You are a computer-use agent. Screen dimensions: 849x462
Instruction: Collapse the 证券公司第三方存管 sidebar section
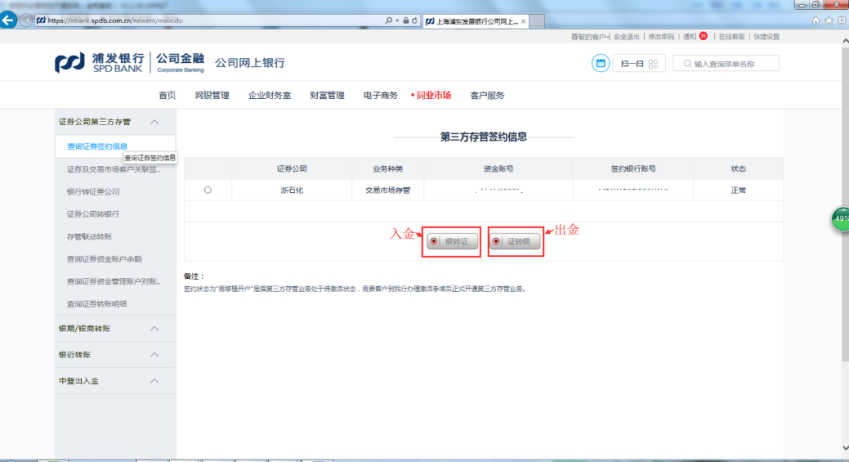[154, 122]
